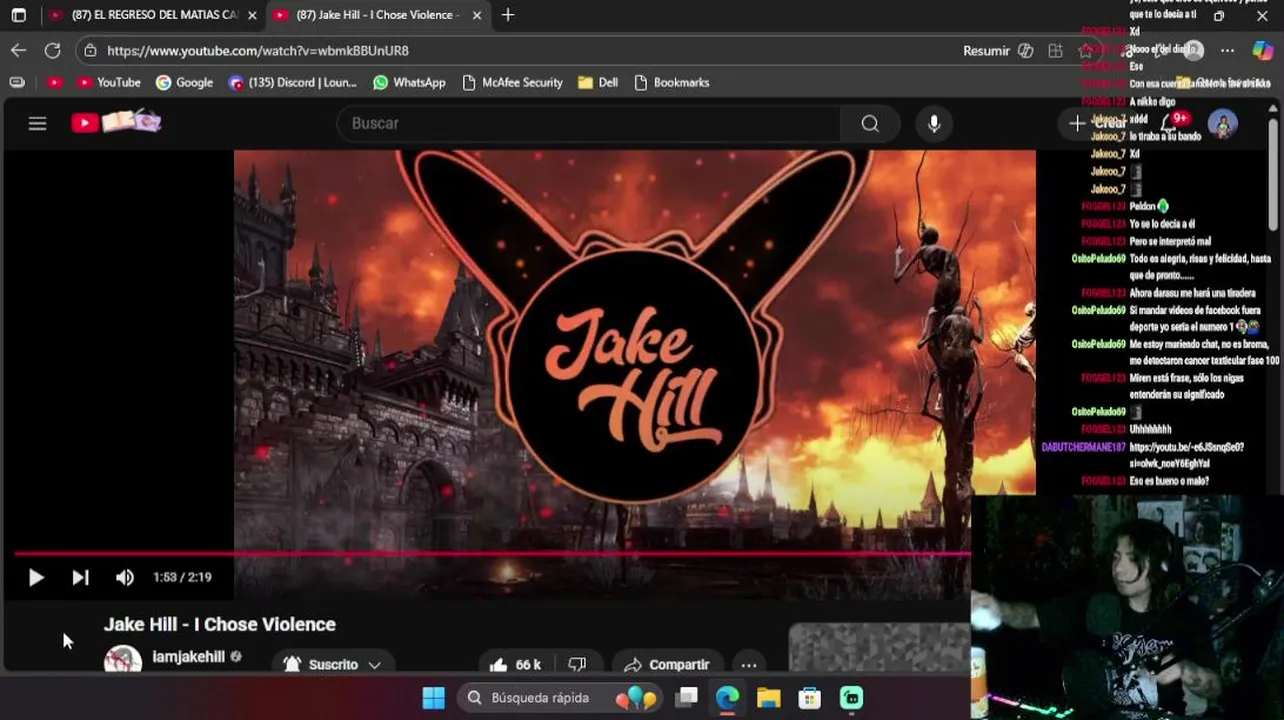Click the red video progress bar
The width and height of the screenshot is (1284, 720).
pyautogui.click(x=492, y=553)
